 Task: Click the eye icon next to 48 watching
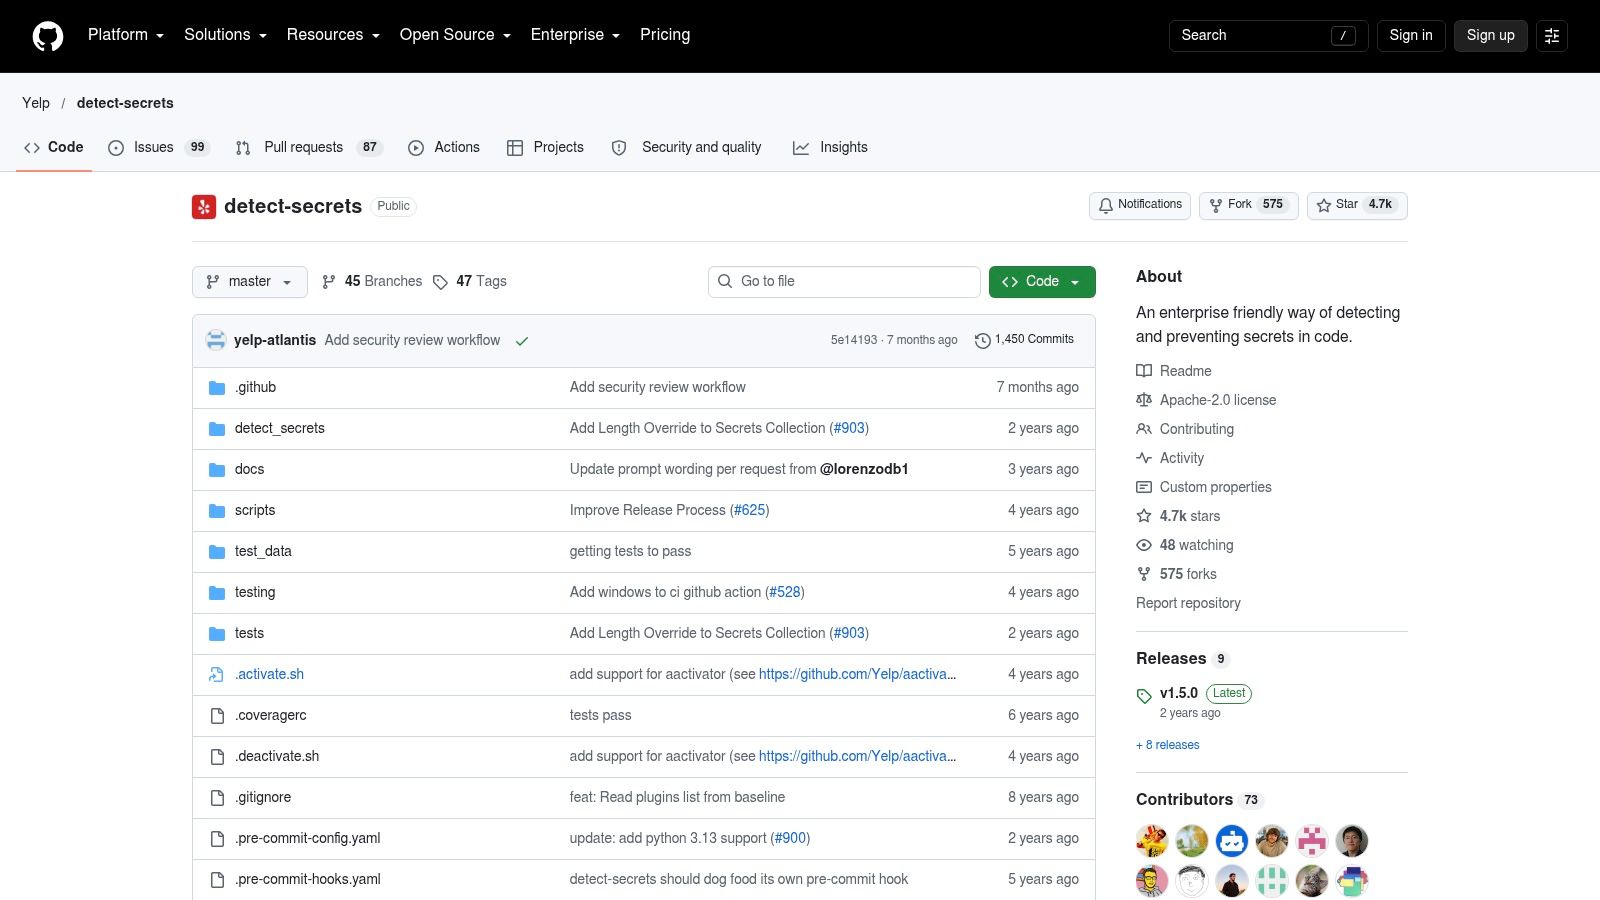click(1144, 545)
